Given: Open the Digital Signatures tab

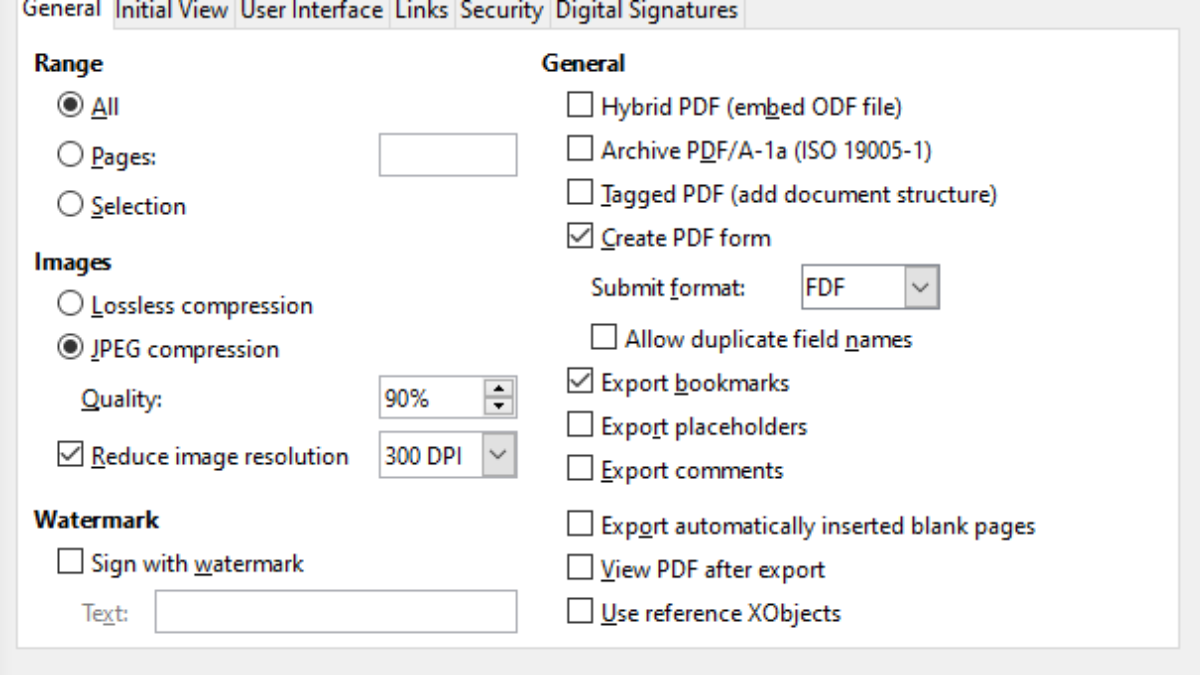Looking at the screenshot, I should [x=646, y=11].
